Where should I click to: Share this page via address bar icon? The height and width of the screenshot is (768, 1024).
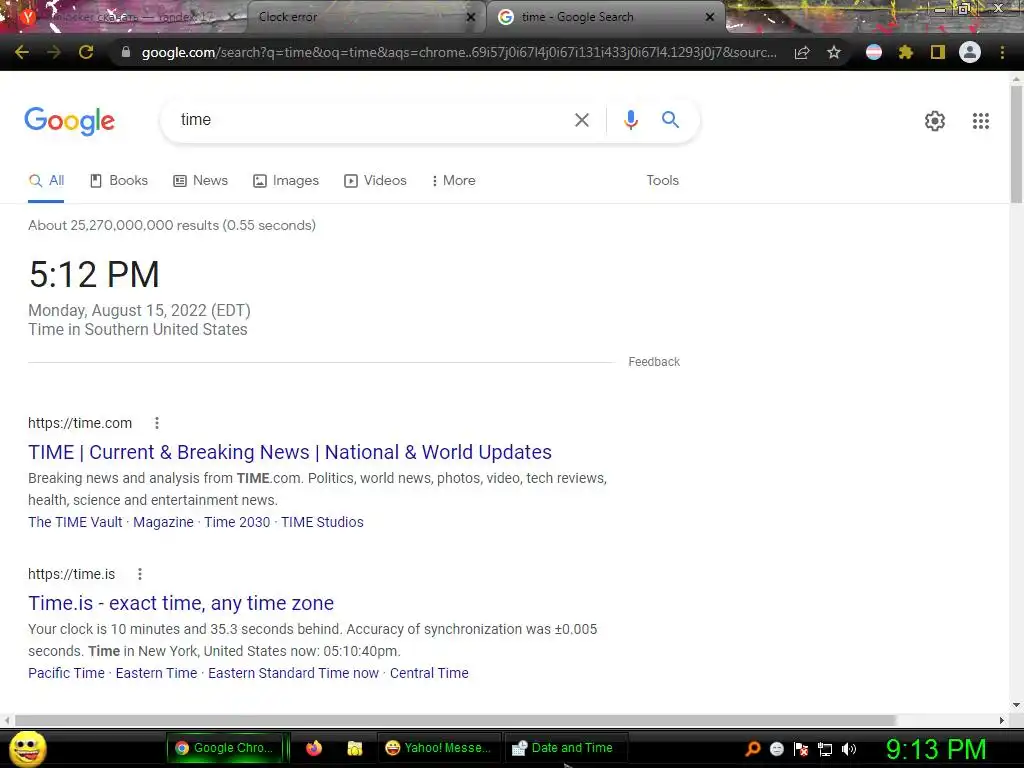point(802,52)
